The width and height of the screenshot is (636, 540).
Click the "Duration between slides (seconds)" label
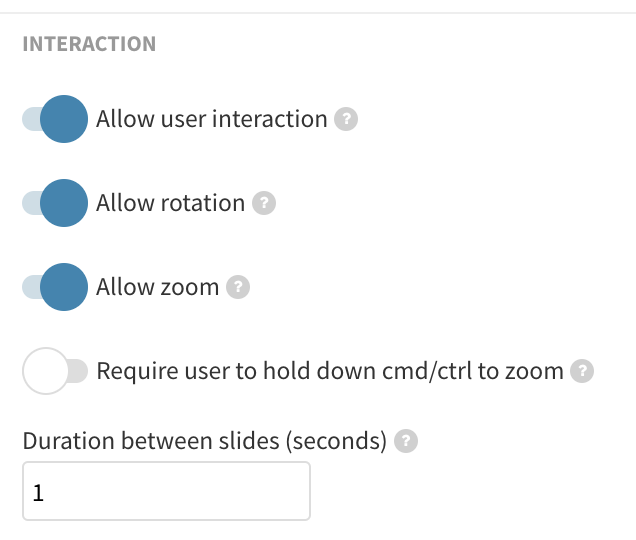coord(204,442)
